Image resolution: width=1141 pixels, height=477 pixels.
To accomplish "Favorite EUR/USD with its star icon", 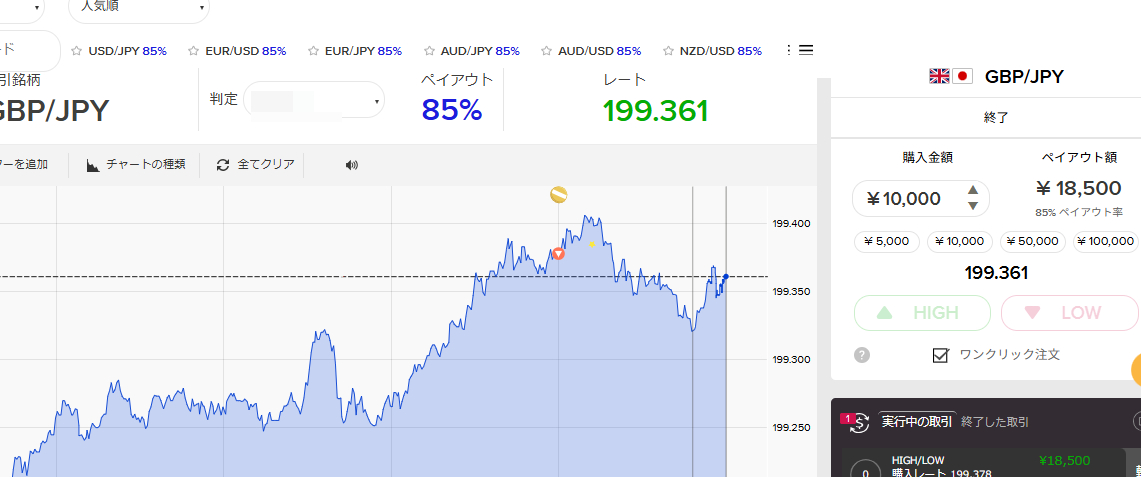I will tap(194, 51).
